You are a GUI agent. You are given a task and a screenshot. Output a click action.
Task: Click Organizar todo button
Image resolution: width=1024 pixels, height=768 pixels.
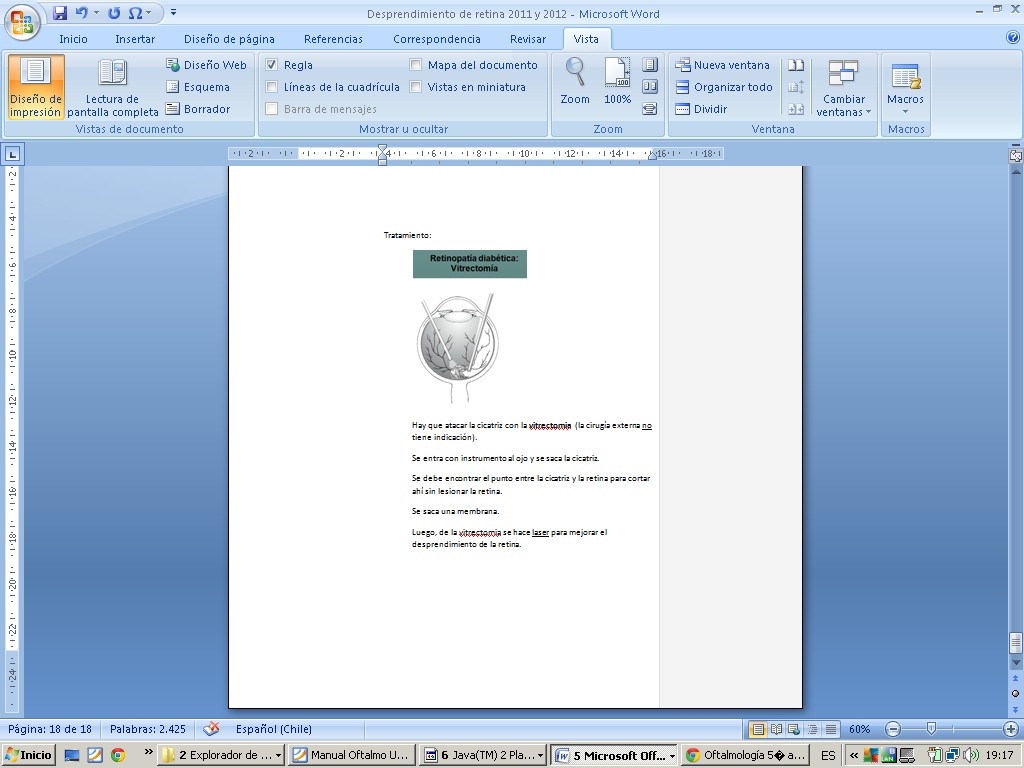coord(724,87)
